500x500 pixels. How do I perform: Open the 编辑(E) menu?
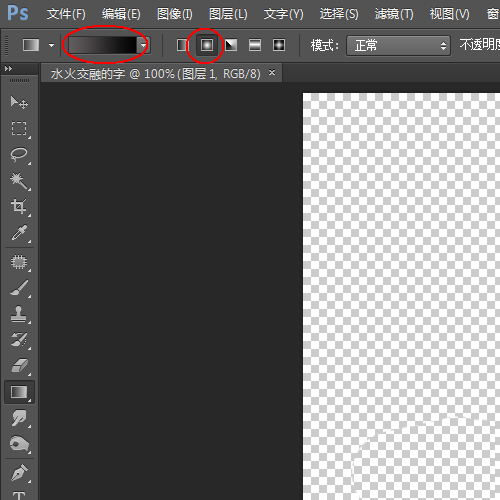coord(121,14)
